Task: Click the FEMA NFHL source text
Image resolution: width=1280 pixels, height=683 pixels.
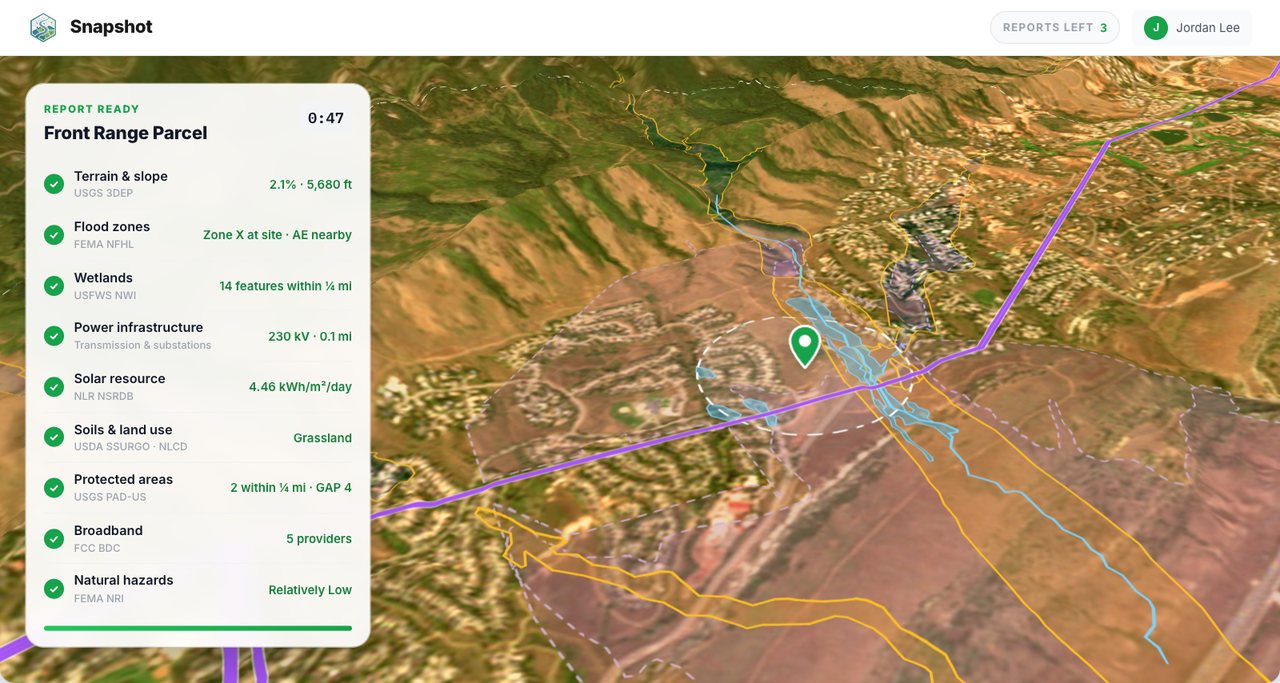Action: click(x=104, y=244)
